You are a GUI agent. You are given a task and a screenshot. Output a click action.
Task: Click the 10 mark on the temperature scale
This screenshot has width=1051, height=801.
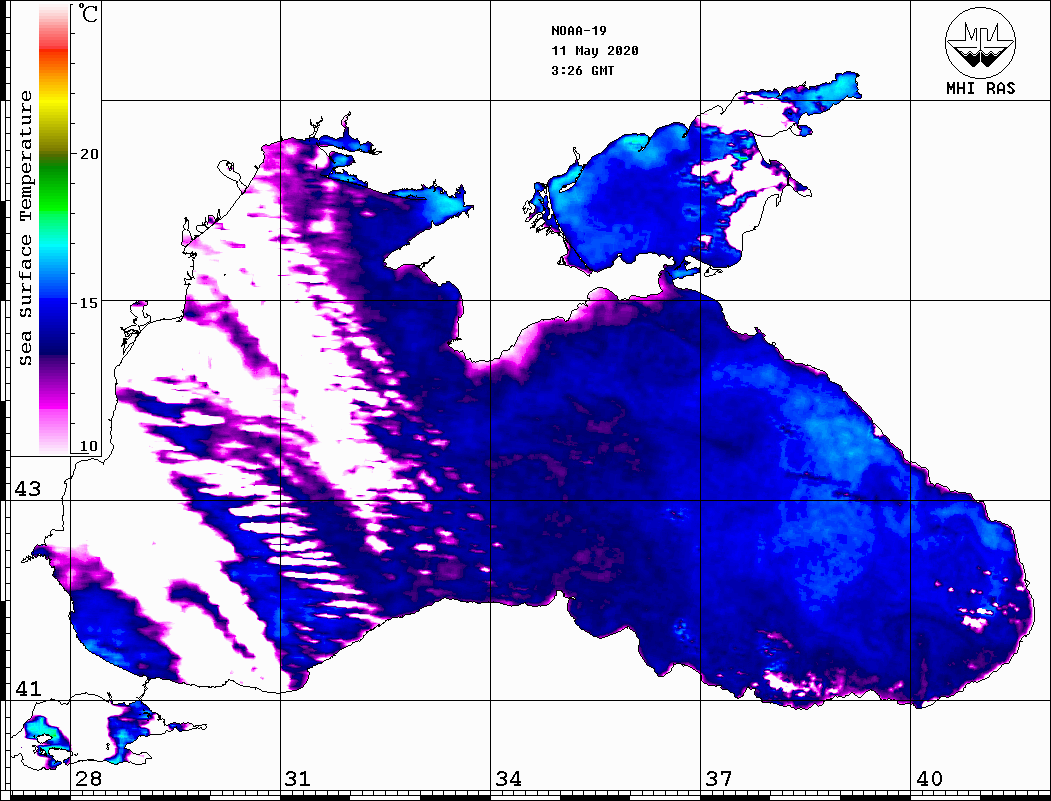[x=90, y=446]
